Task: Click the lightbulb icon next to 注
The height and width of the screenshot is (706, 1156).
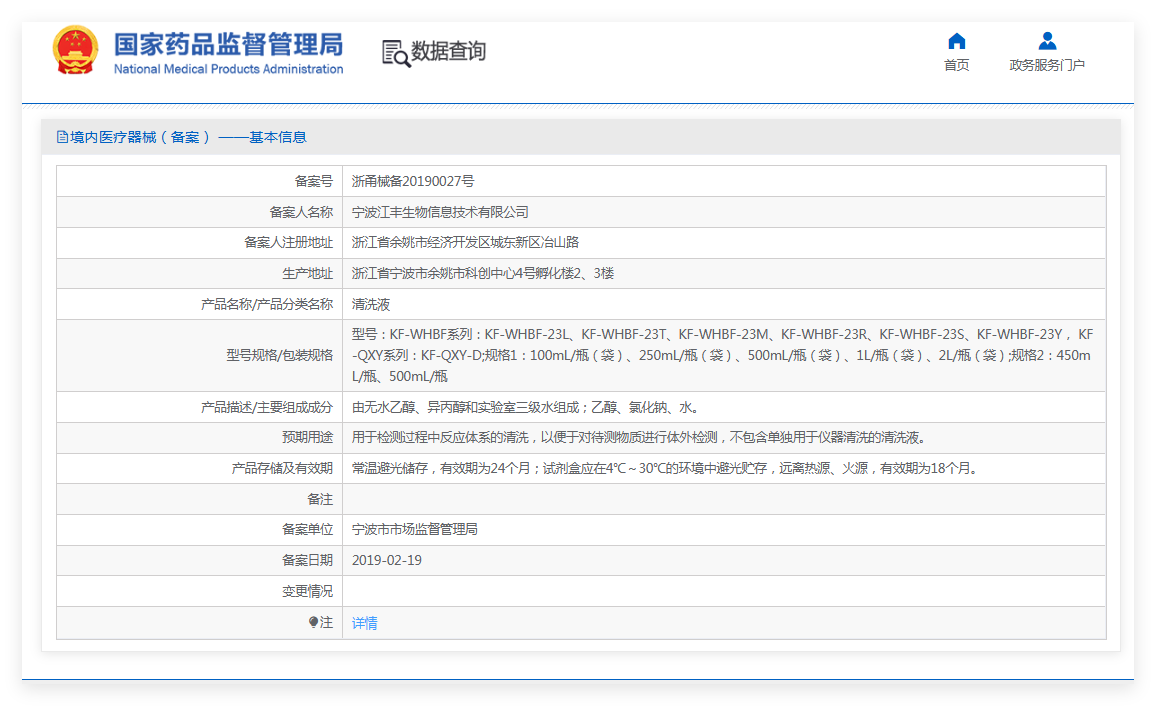Action: pyautogui.click(x=313, y=622)
